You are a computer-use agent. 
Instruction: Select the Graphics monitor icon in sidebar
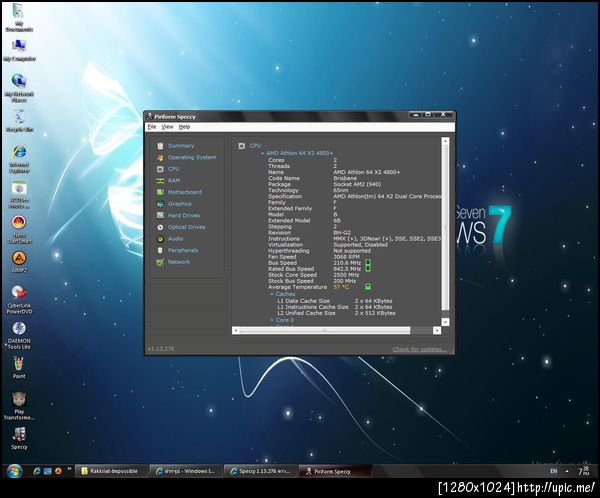click(x=160, y=204)
